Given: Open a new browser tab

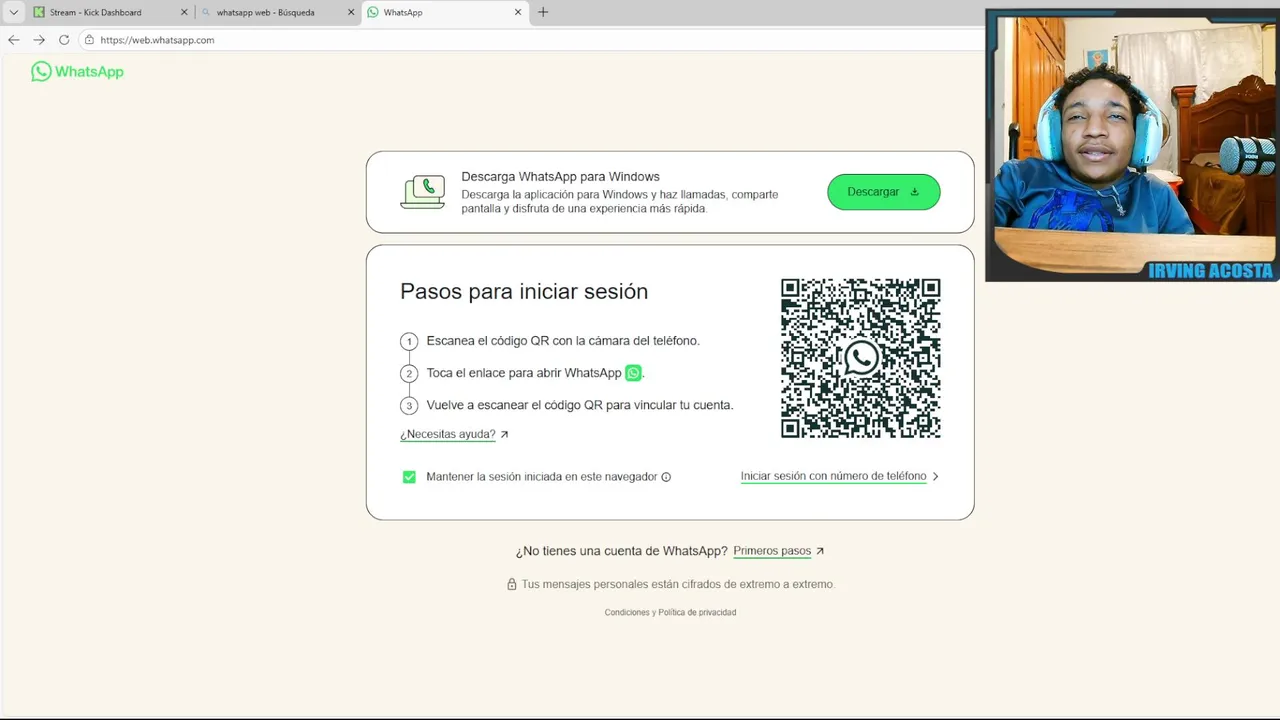Looking at the screenshot, I should (543, 12).
